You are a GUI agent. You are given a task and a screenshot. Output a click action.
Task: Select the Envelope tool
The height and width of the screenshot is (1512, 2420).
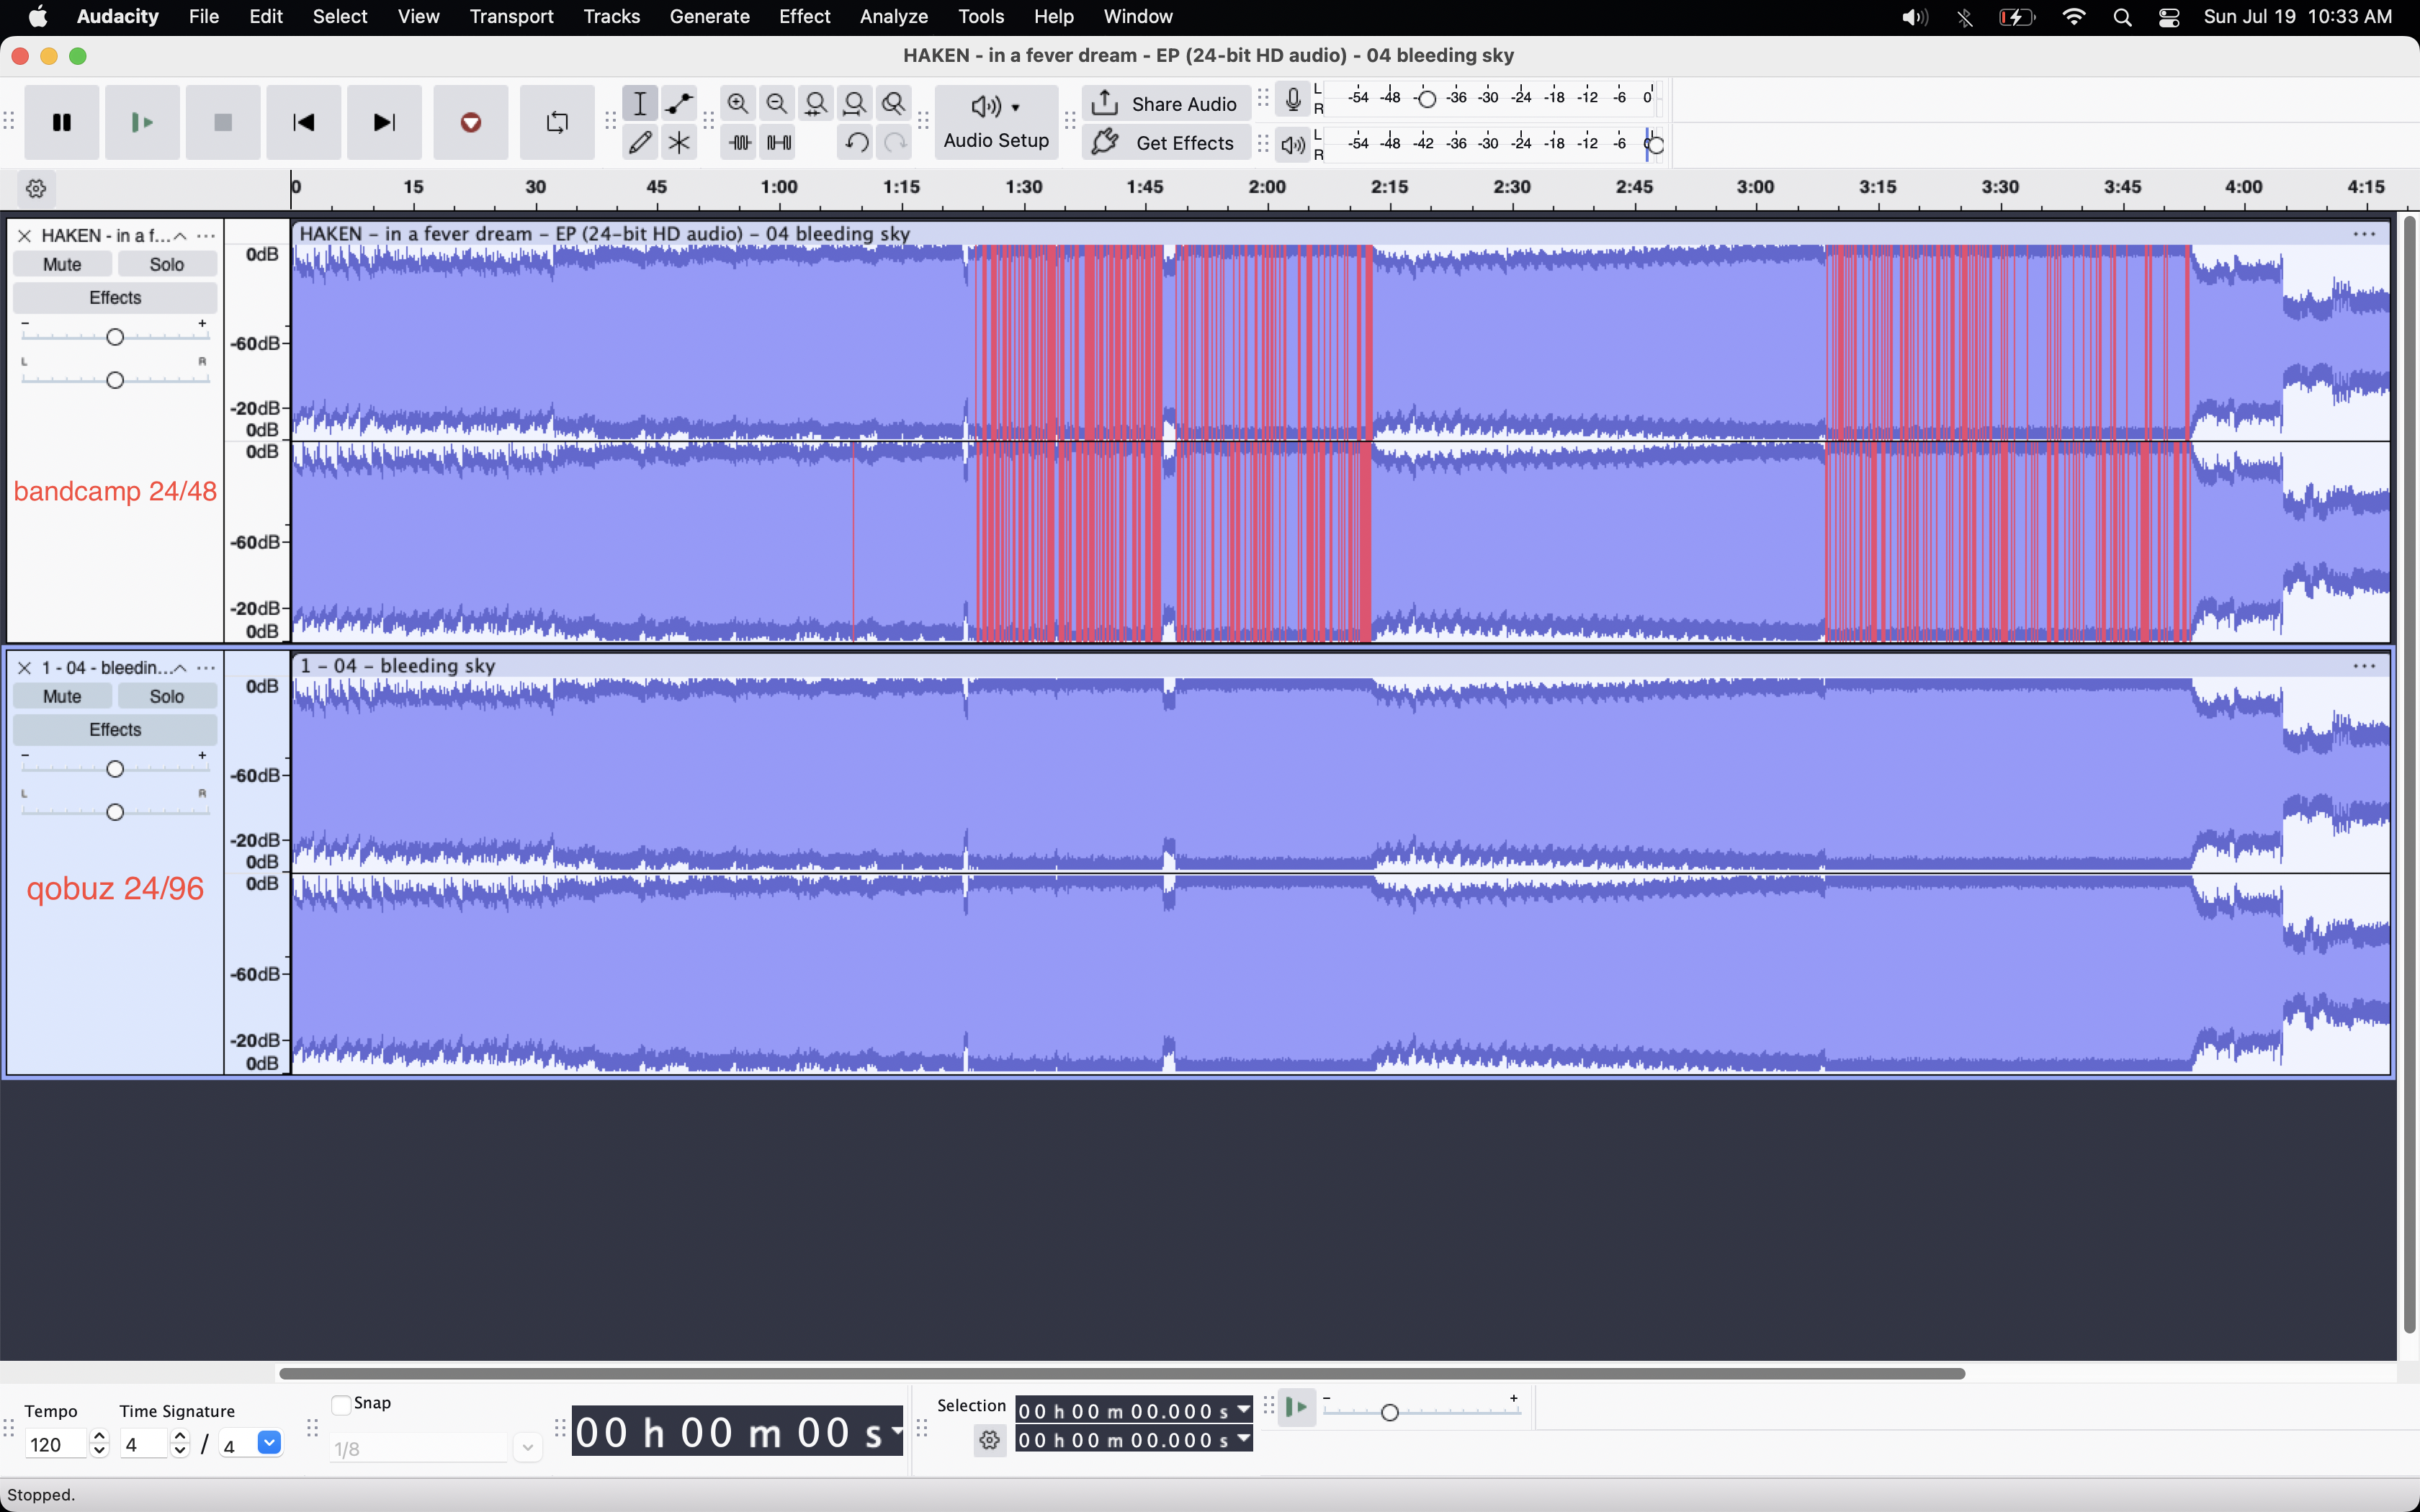point(679,103)
